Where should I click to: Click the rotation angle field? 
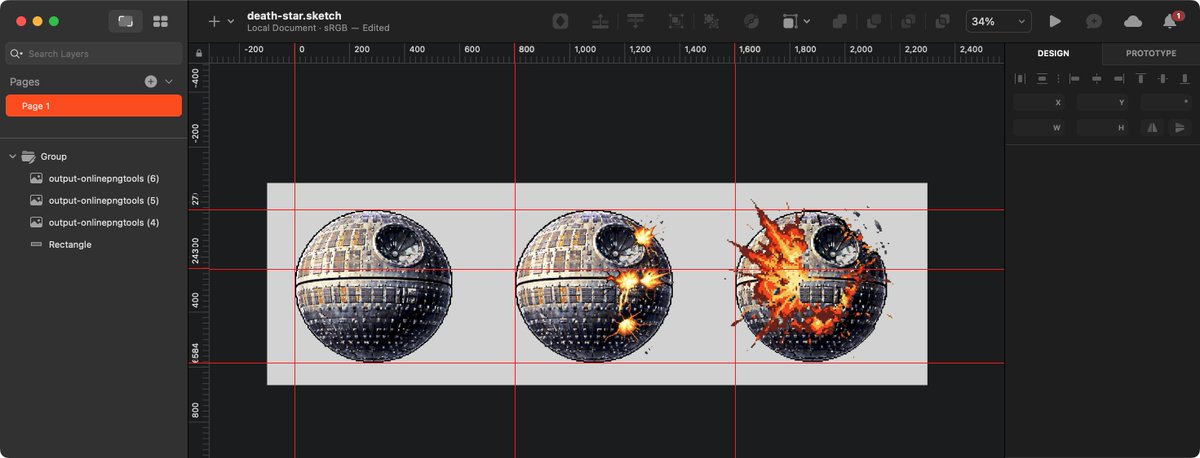coord(1166,102)
